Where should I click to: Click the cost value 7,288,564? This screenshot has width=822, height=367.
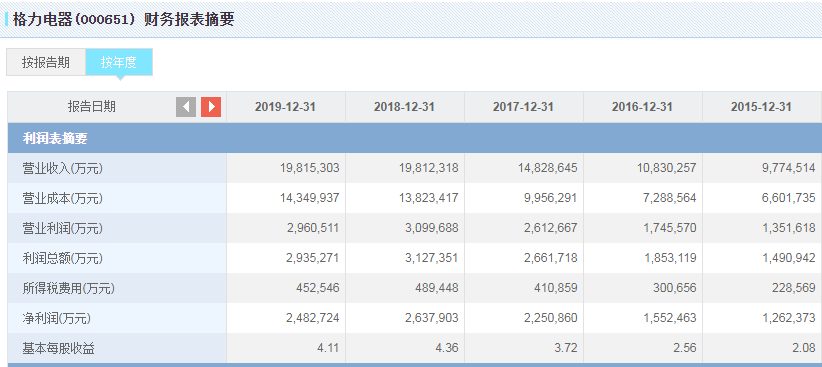[x=669, y=198]
